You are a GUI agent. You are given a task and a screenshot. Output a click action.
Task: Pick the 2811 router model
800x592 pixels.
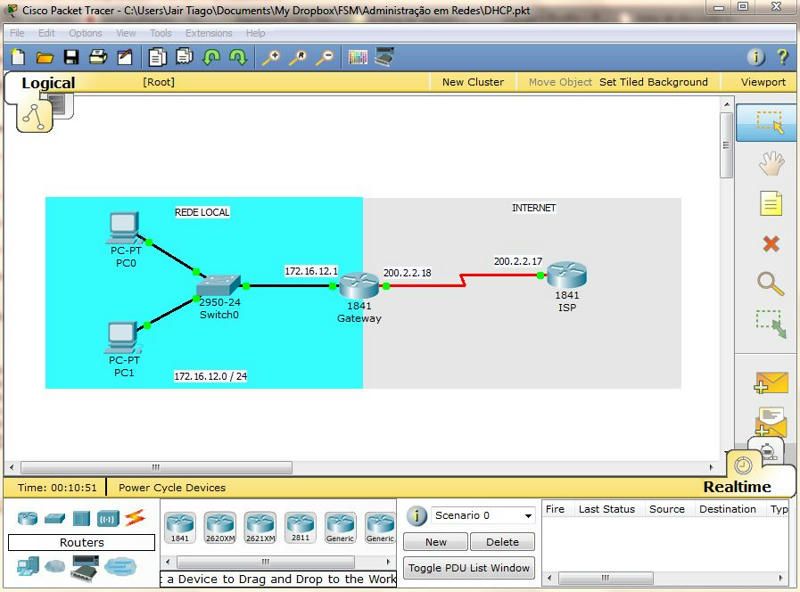[x=301, y=527]
